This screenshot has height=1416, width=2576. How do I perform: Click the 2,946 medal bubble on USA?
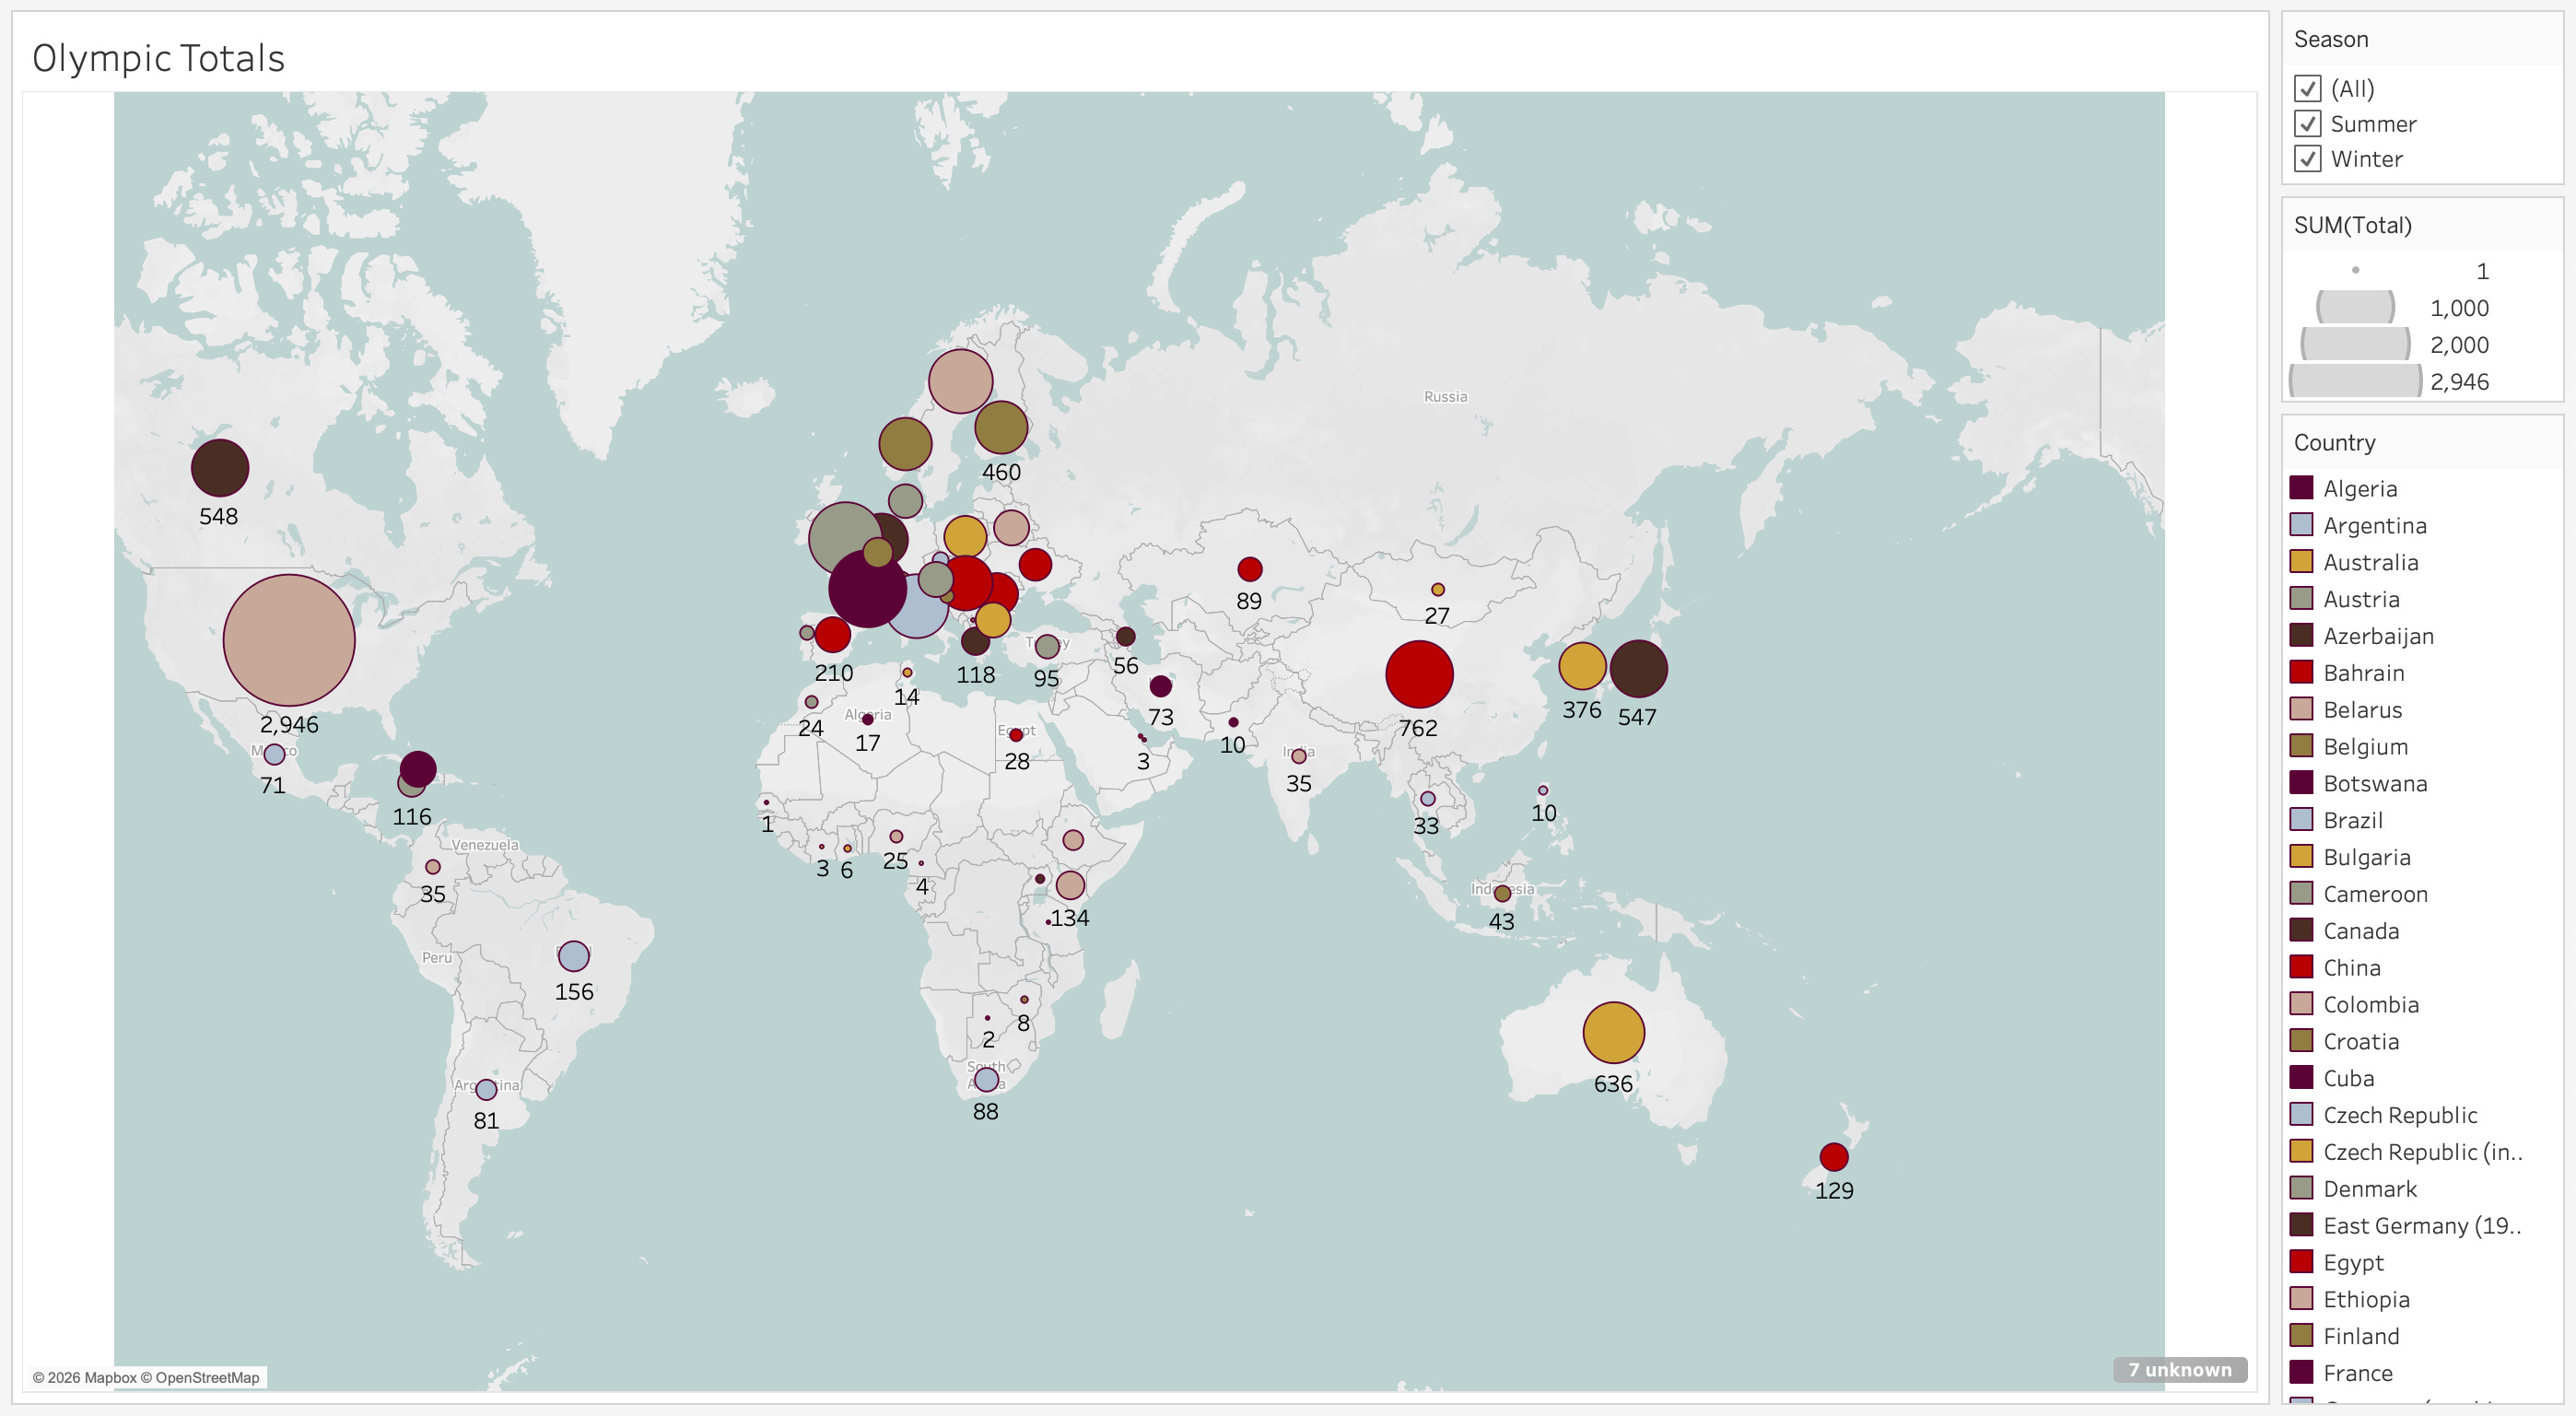pyautogui.click(x=289, y=640)
